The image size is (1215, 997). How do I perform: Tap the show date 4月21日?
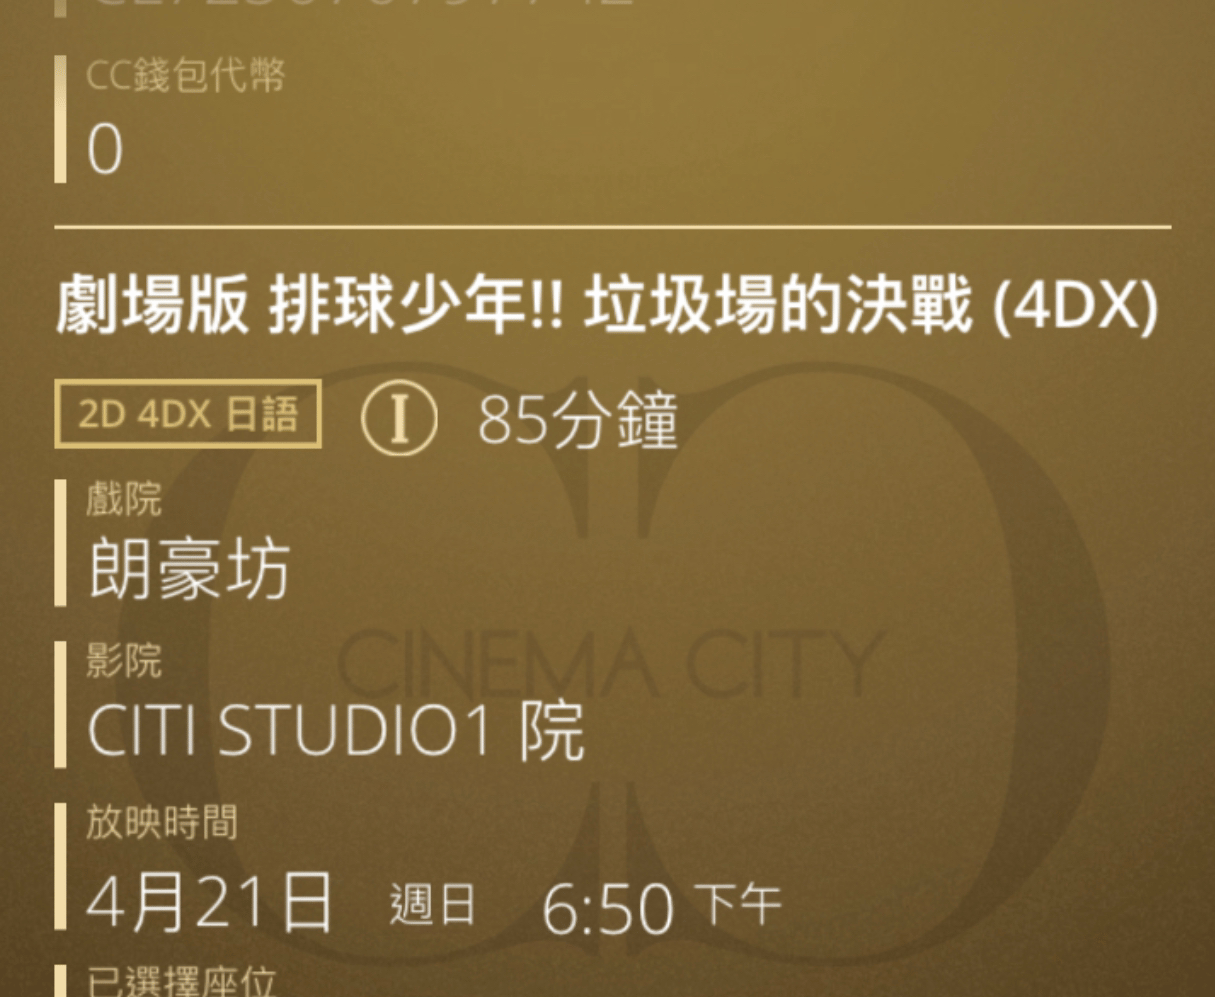[x=209, y=900]
